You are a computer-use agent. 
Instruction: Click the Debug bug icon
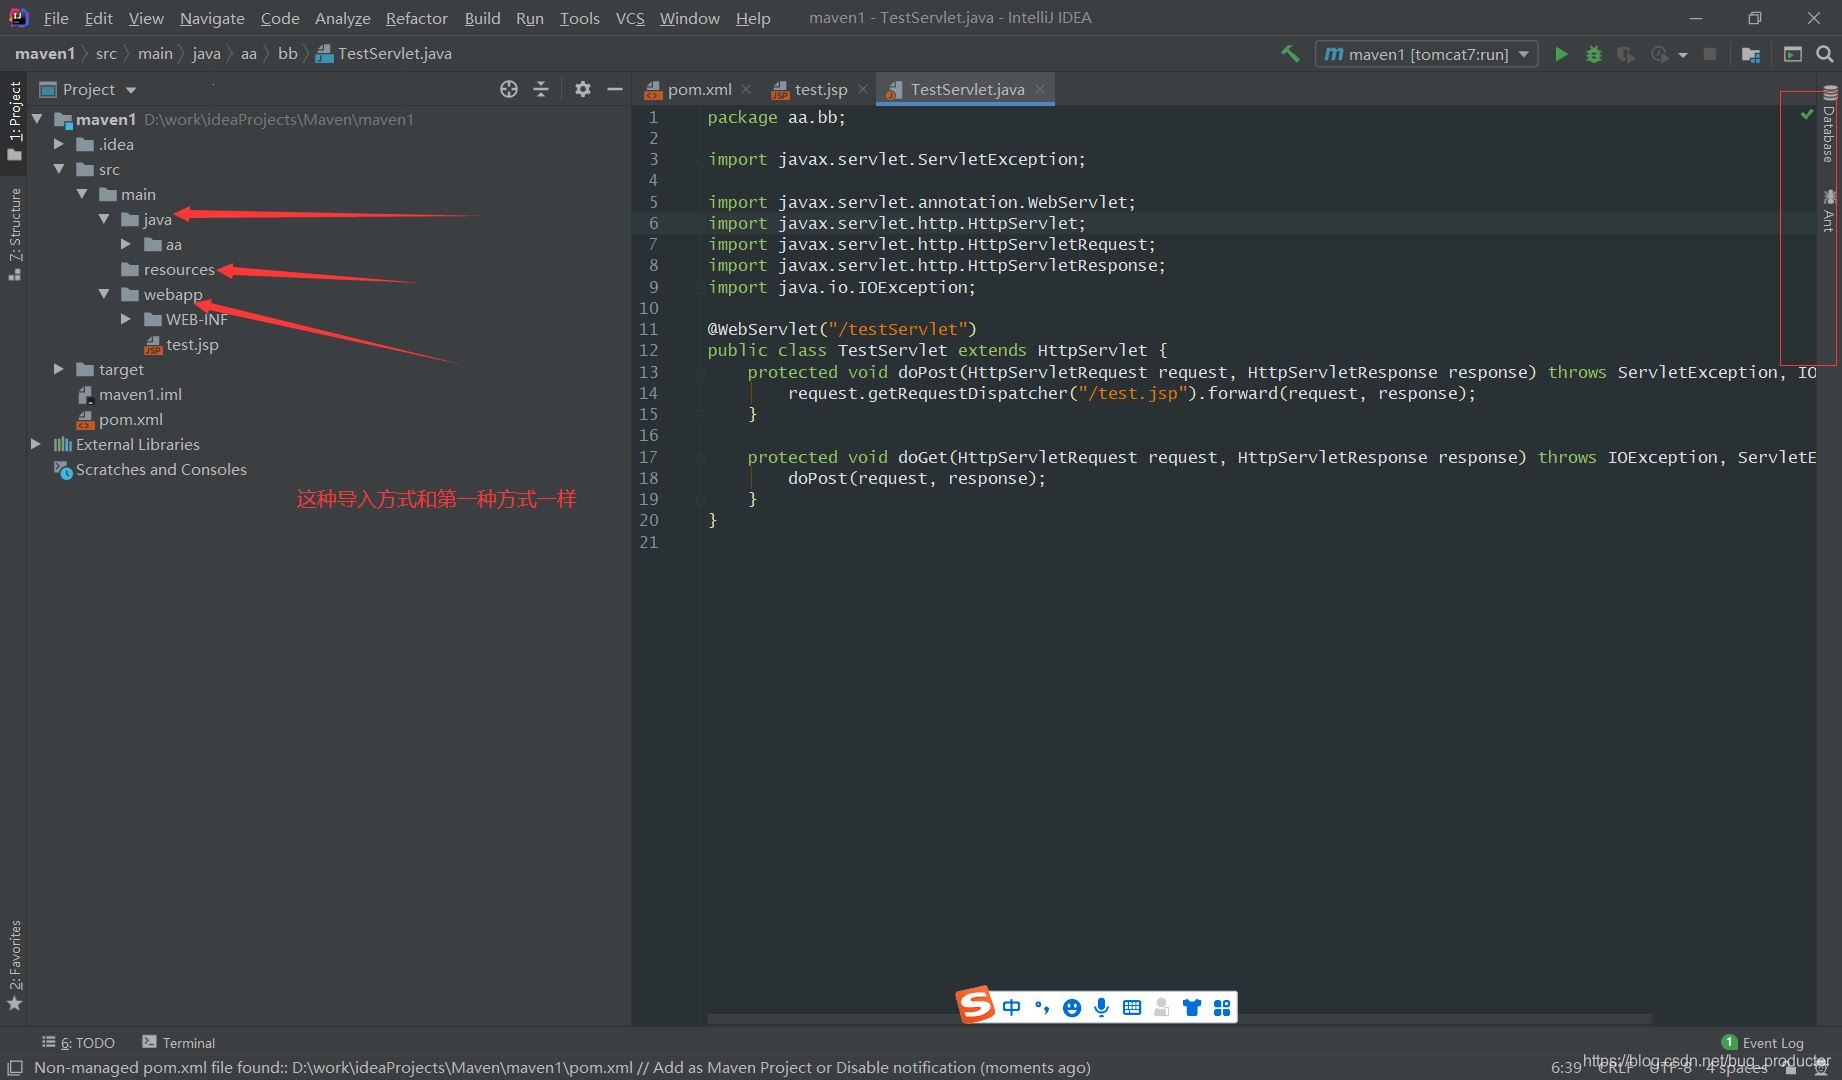[x=1594, y=54]
